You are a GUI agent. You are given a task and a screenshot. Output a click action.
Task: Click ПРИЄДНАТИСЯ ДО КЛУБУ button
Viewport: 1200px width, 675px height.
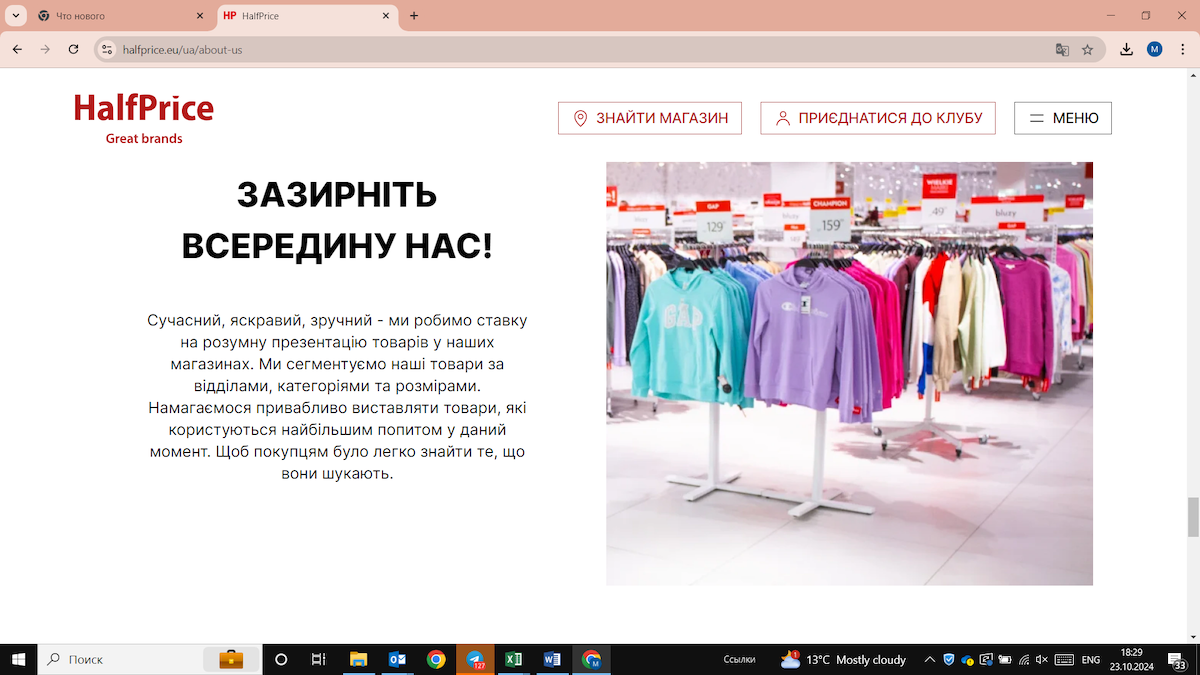click(x=877, y=118)
